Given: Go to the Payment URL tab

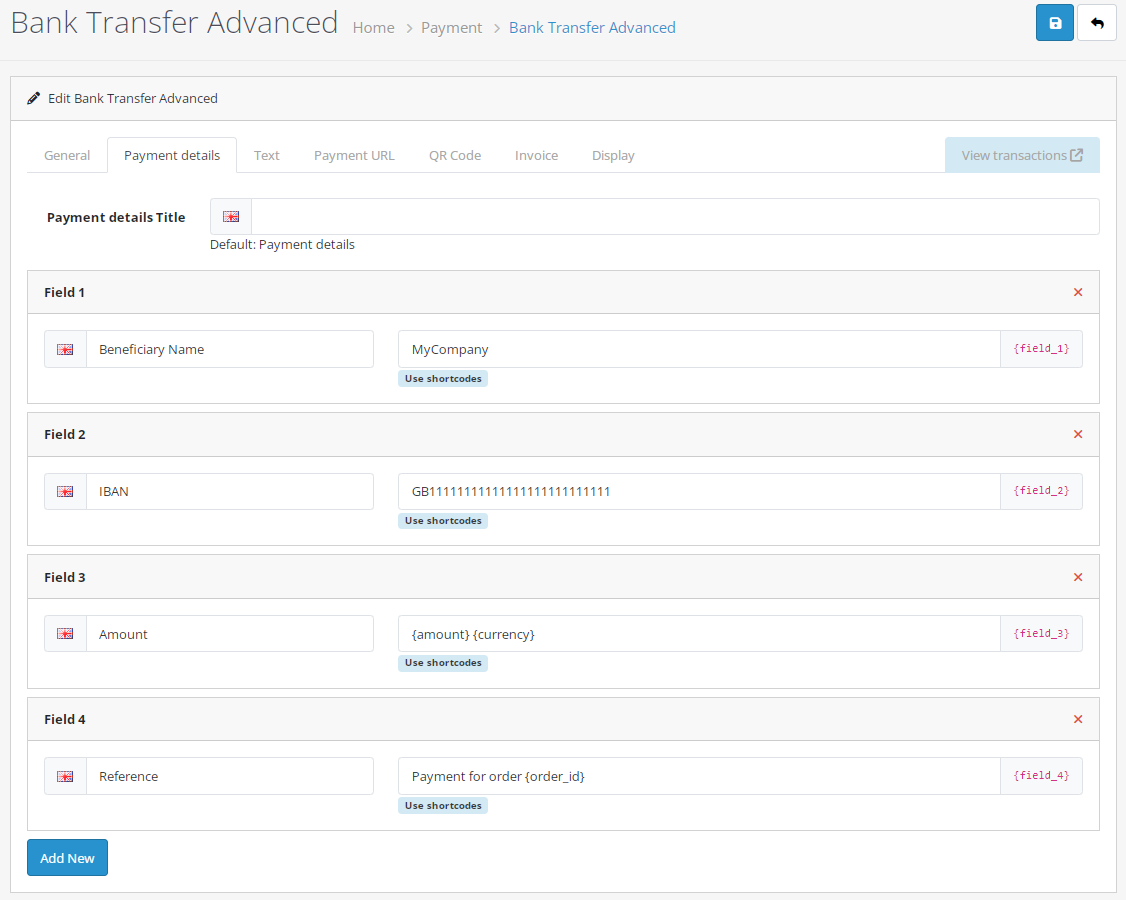Looking at the screenshot, I should click(x=354, y=155).
